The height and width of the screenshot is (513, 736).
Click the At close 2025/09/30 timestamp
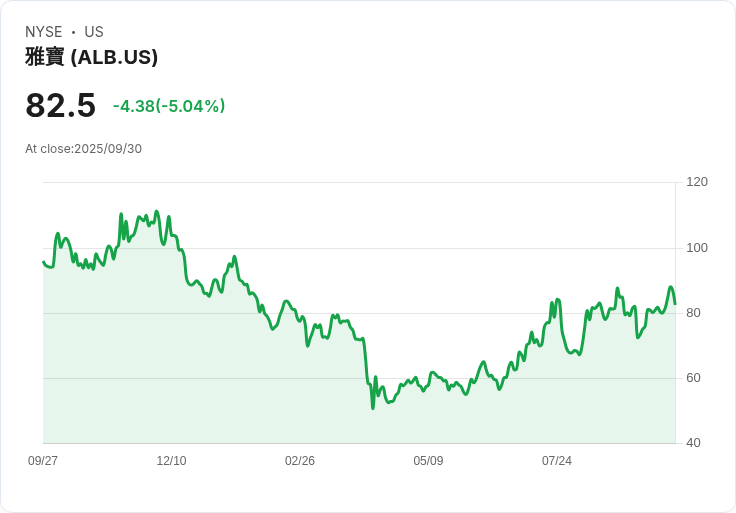point(84,149)
